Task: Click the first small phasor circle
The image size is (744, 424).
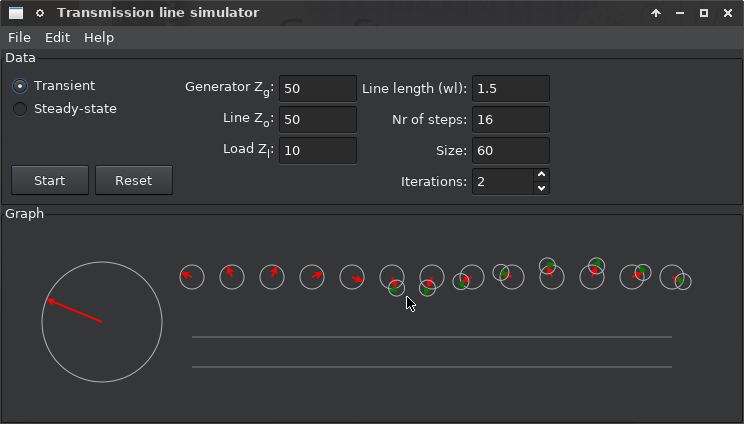Action: tap(192, 277)
